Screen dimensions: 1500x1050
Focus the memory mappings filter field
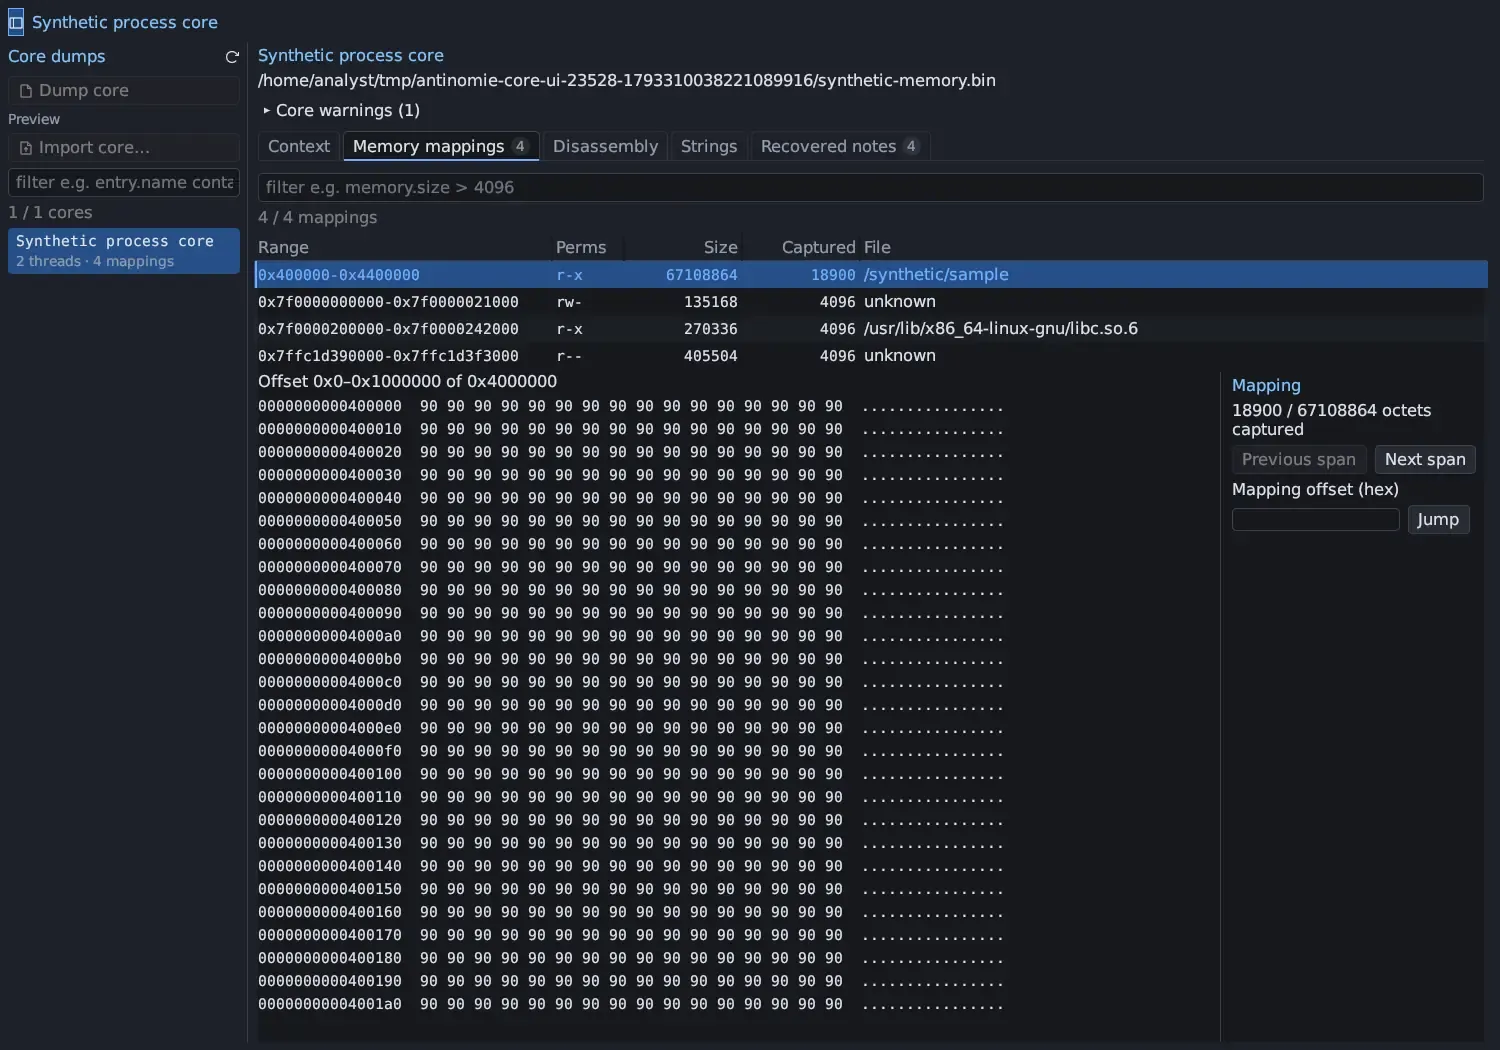point(870,187)
